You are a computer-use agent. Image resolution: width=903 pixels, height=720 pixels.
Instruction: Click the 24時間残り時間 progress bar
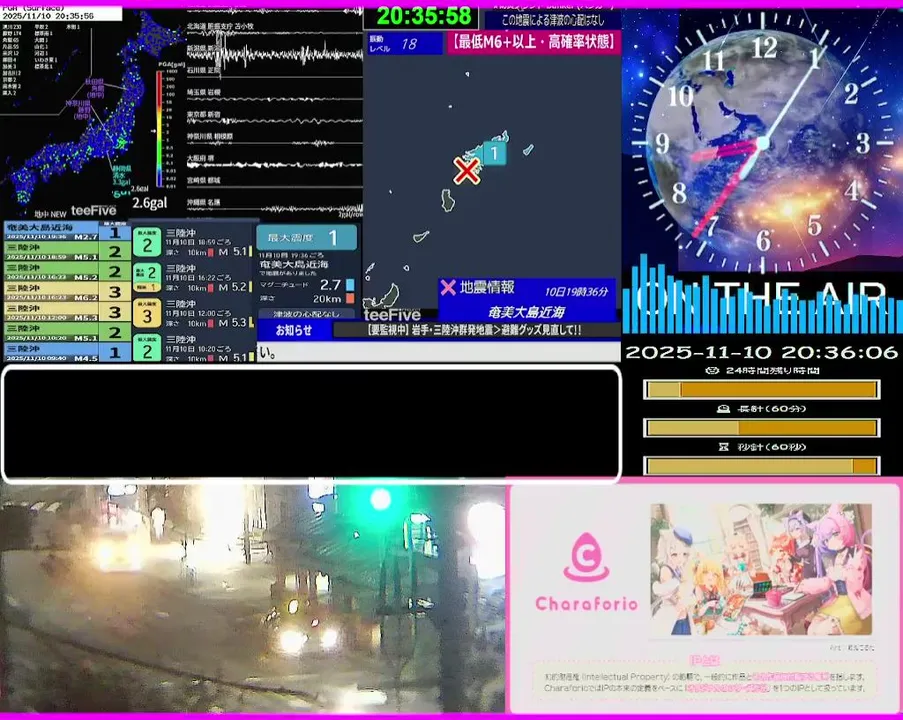click(x=761, y=389)
